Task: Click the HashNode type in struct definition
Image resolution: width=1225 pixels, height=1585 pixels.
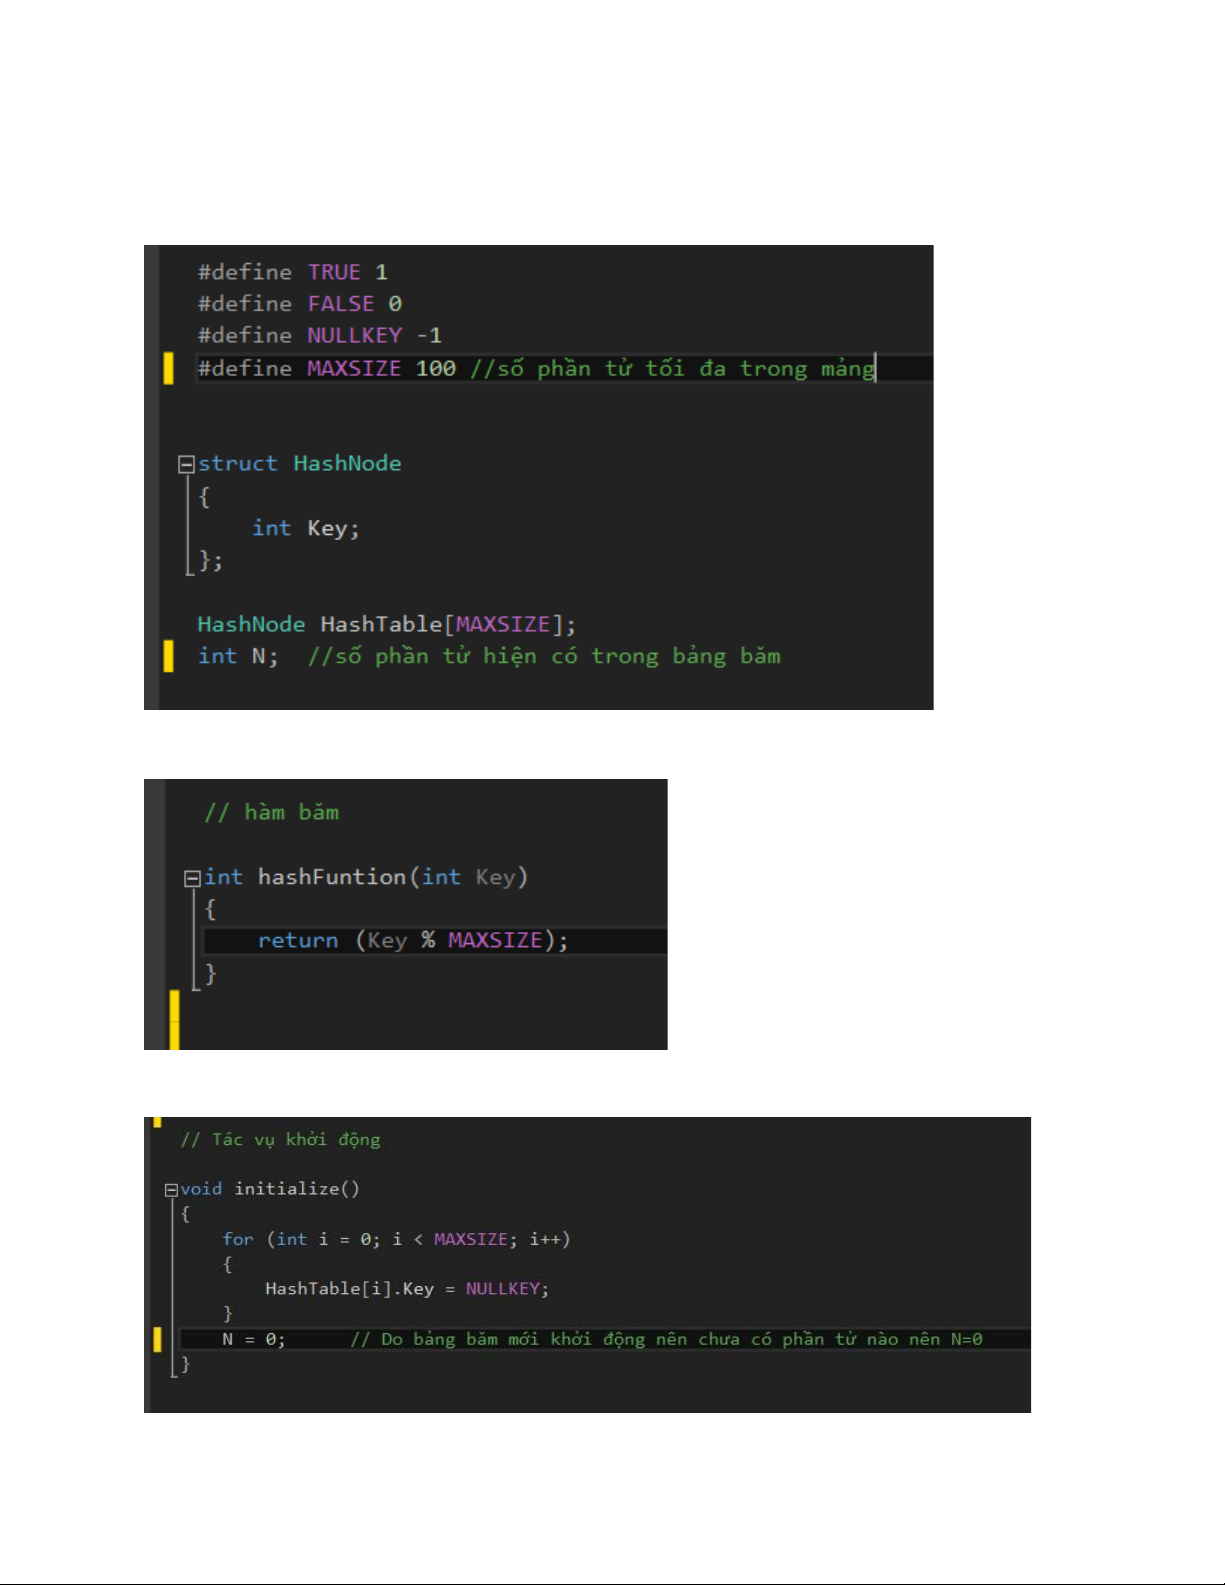Action: click(347, 464)
